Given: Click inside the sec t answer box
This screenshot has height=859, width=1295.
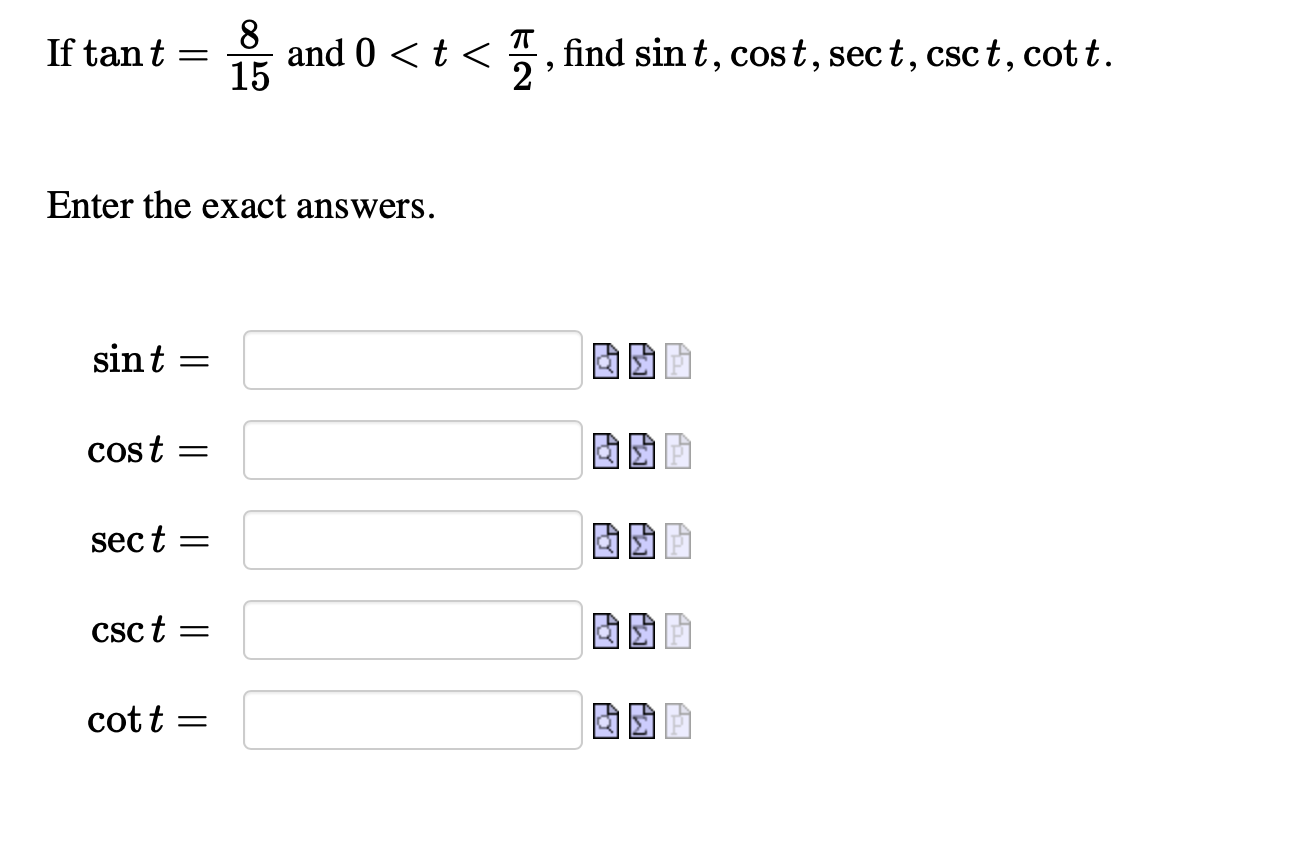Looking at the screenshot, I should (x=412, y=540).
